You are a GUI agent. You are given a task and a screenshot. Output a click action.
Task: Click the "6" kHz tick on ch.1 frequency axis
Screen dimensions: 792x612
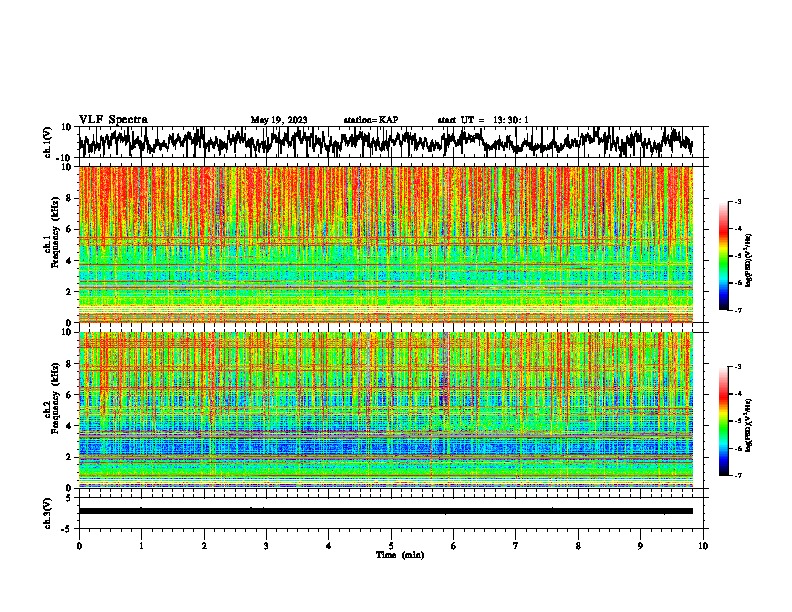coord(69,230)
